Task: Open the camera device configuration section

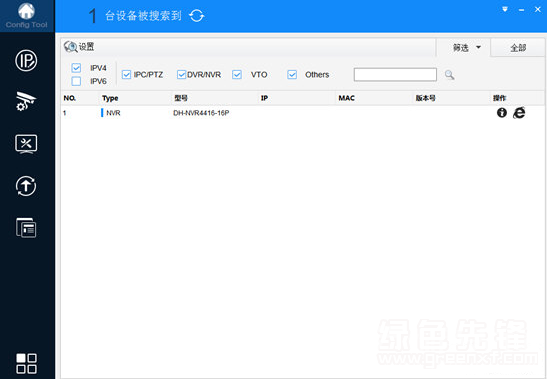Action: point(26,101)
